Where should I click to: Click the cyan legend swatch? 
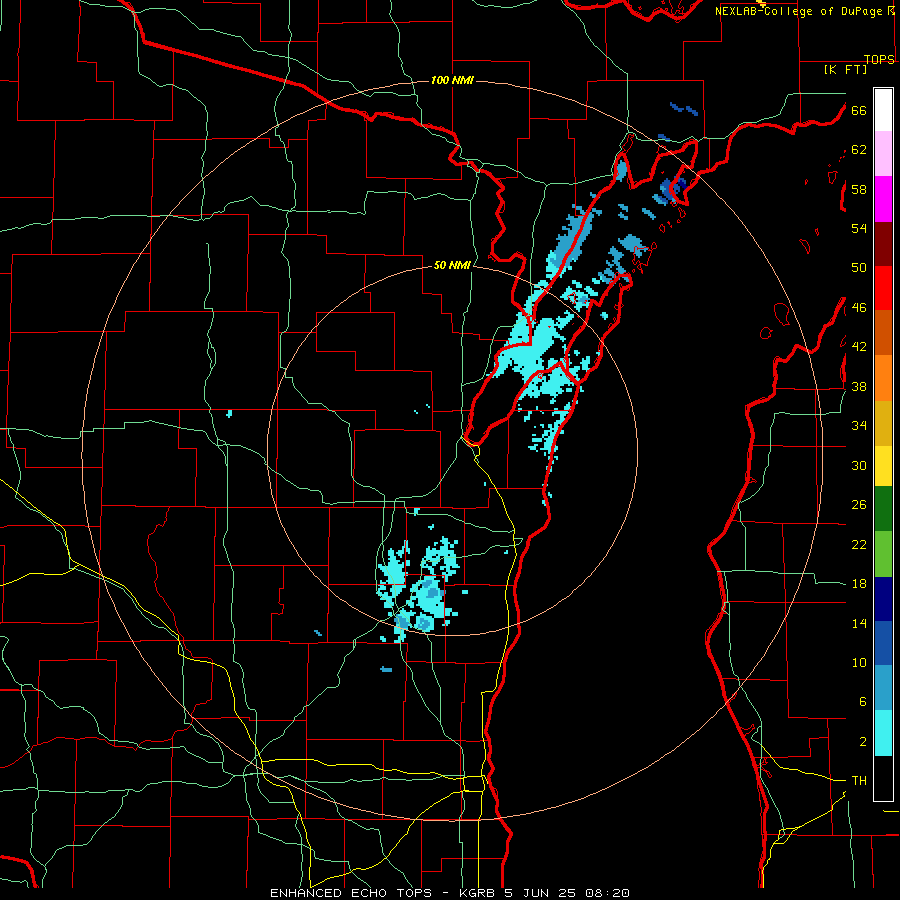[883, 733]
